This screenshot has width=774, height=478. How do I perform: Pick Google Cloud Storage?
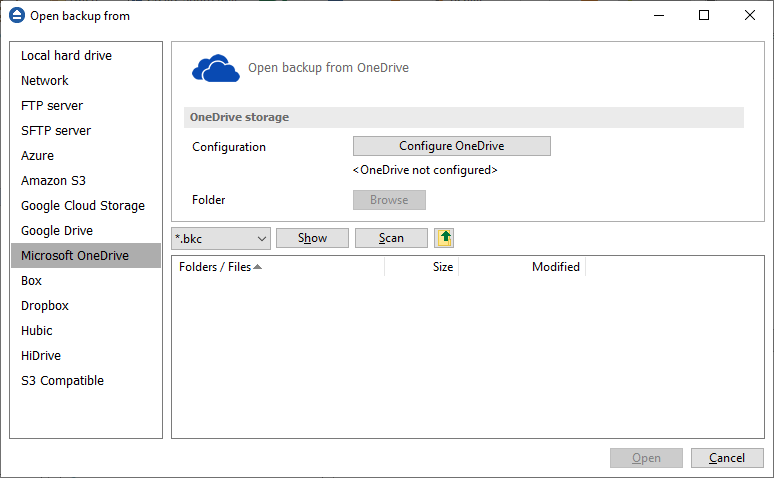[x=86, y=205]
